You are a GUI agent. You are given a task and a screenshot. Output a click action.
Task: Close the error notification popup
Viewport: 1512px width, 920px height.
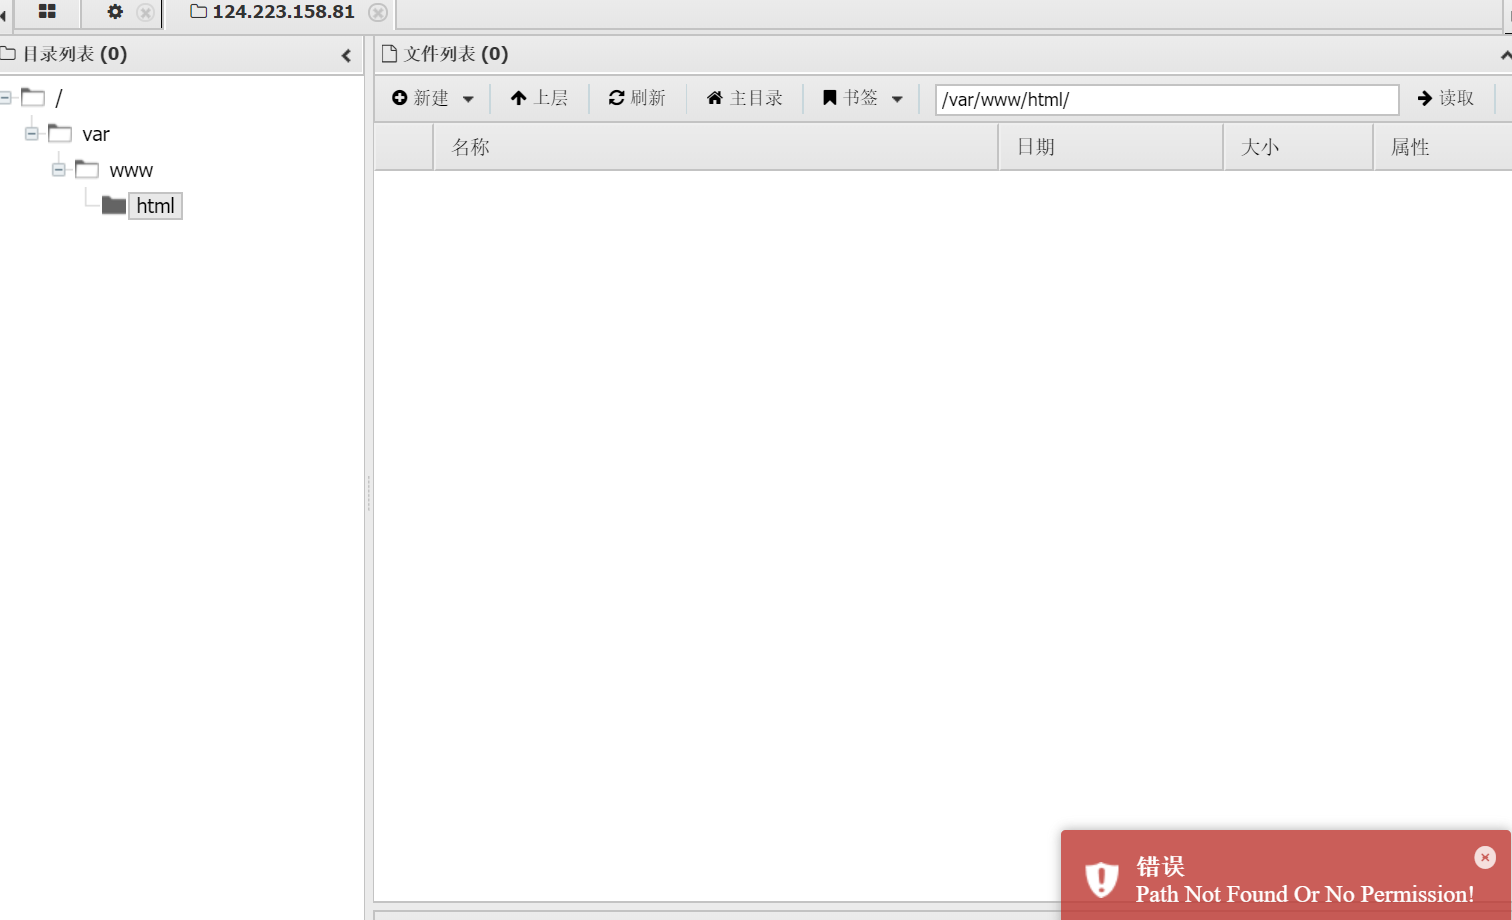(x=1485, y=857)
